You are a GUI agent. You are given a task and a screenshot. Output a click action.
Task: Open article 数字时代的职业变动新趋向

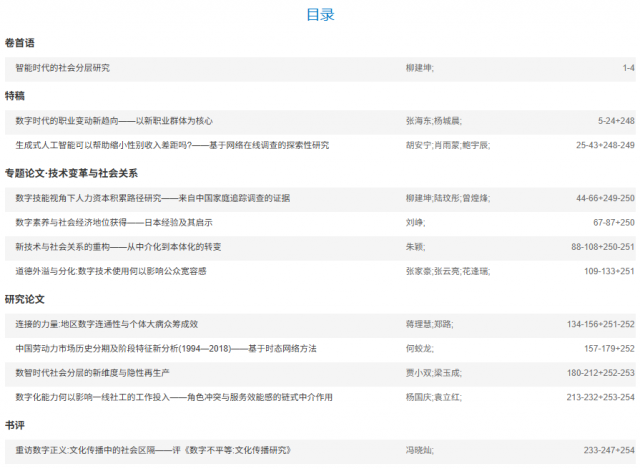tap(114, 121)
